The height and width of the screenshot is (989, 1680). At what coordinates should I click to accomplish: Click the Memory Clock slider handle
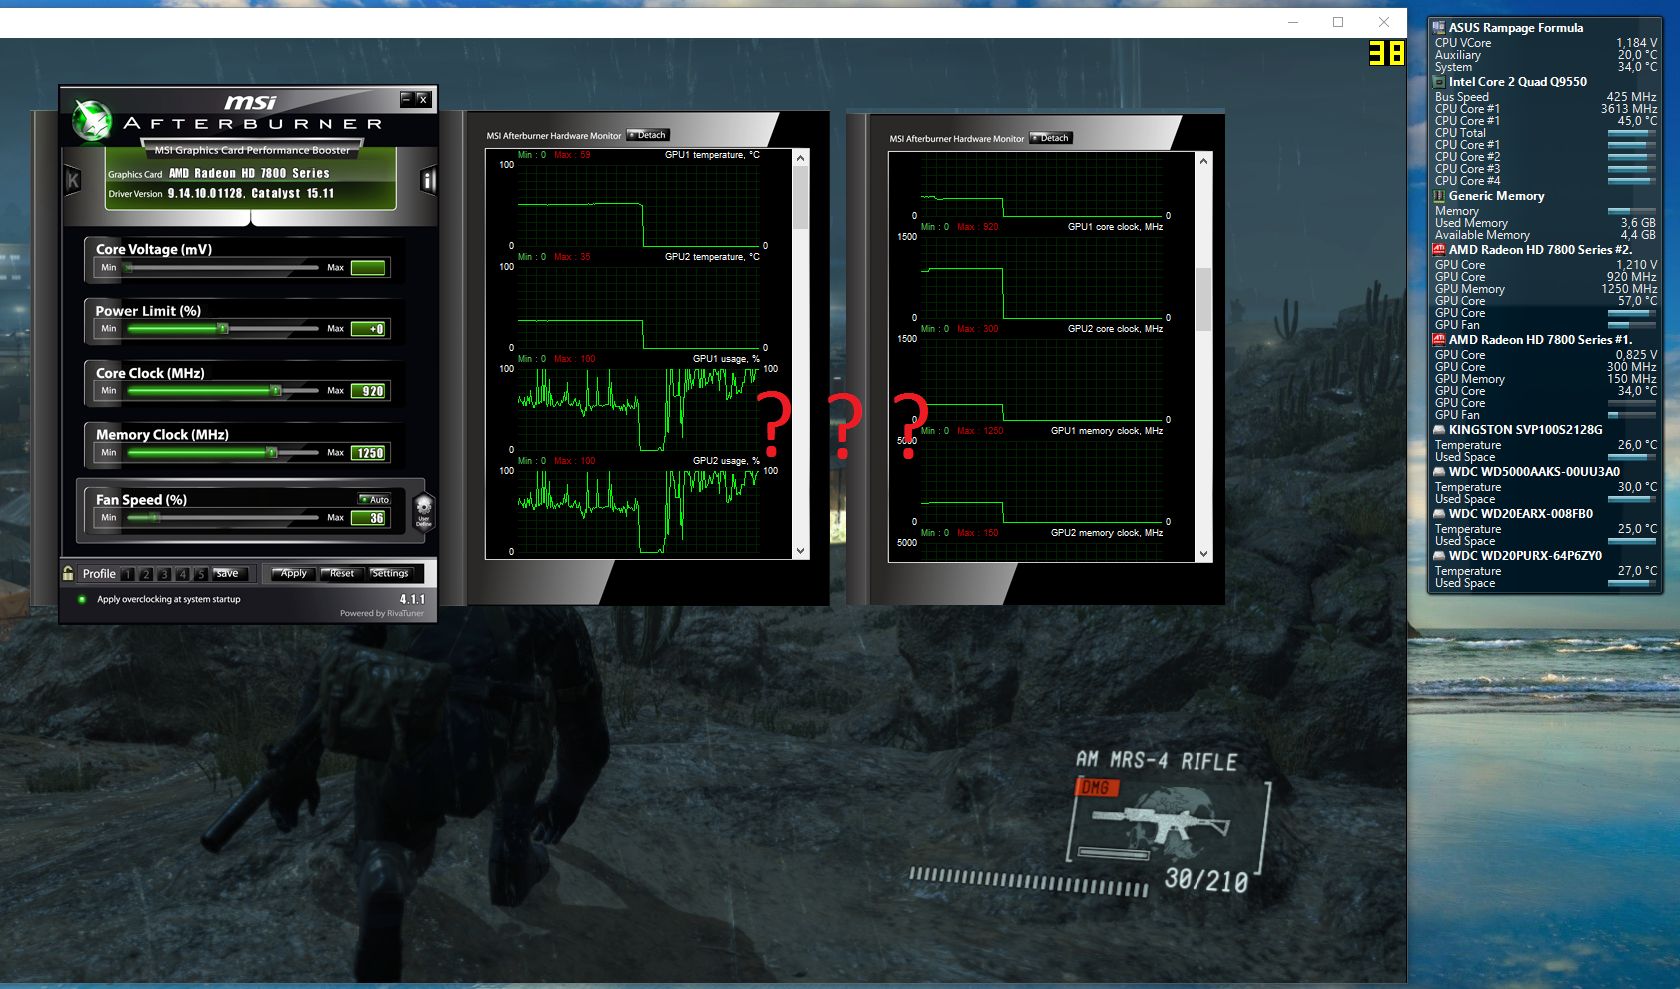click(271, 452)
